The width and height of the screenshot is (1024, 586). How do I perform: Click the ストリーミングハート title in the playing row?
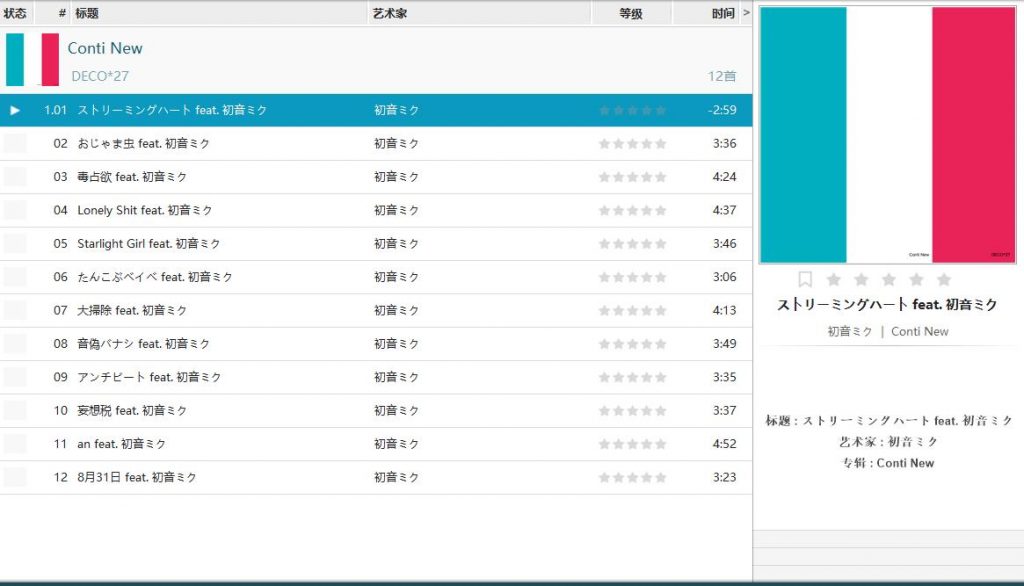(x=172, y=110)
